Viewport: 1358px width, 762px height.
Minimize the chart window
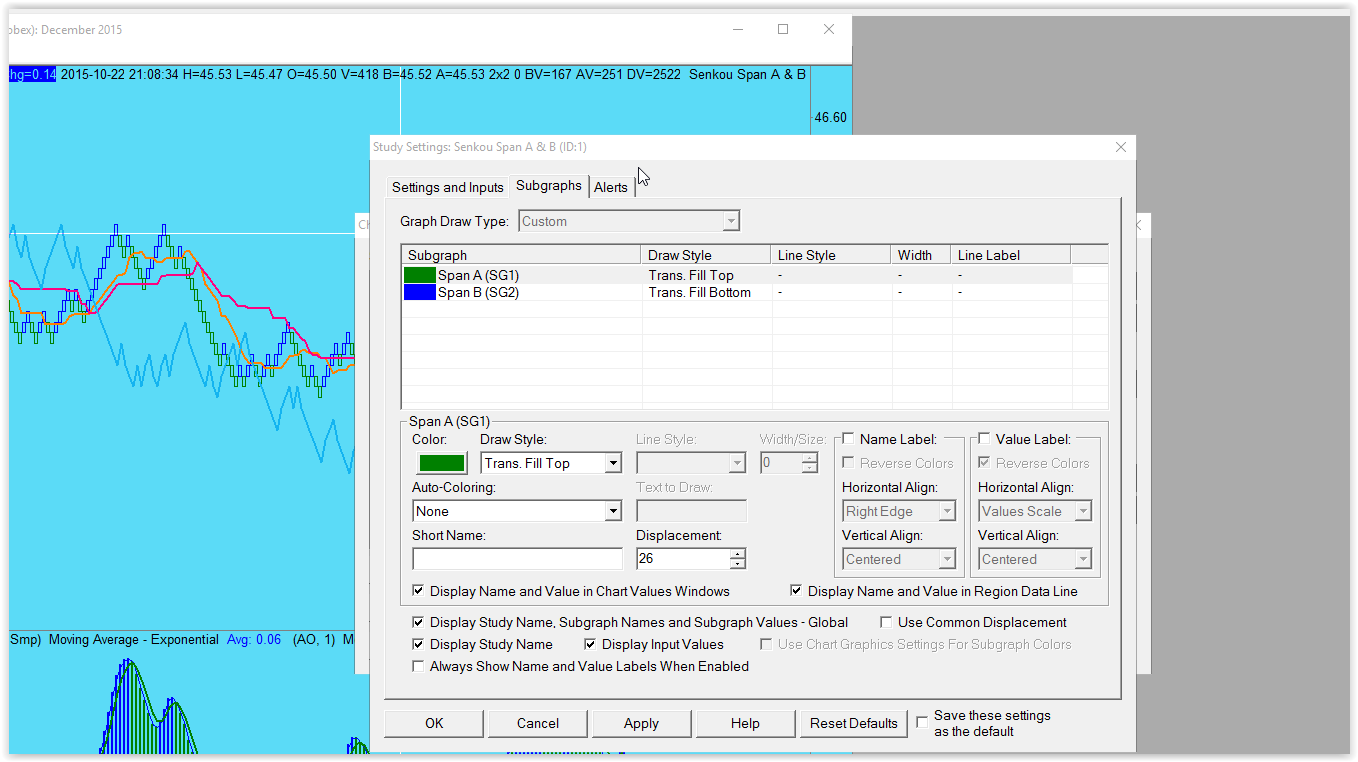tap(737, 30)
